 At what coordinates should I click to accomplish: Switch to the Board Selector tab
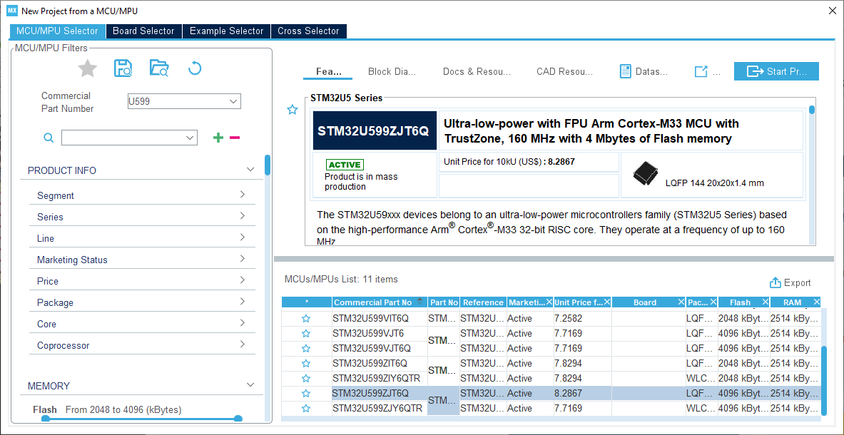pyautogui.click(x=144, y=31)
